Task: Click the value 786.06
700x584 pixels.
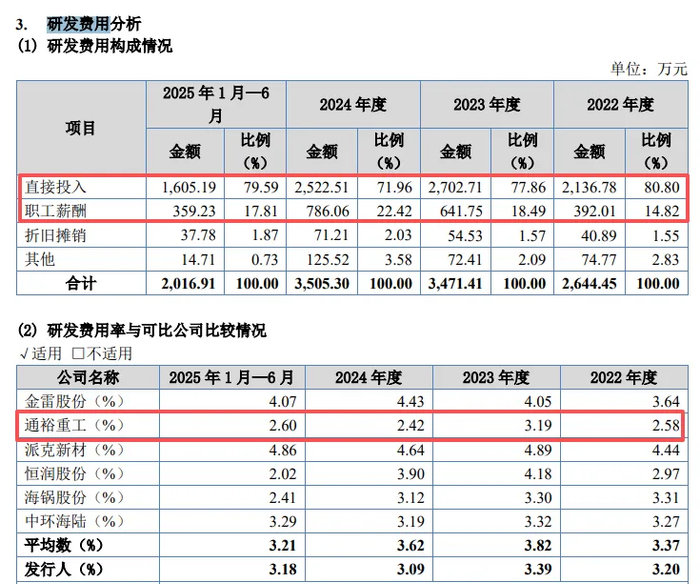Action: pos(328,211)
